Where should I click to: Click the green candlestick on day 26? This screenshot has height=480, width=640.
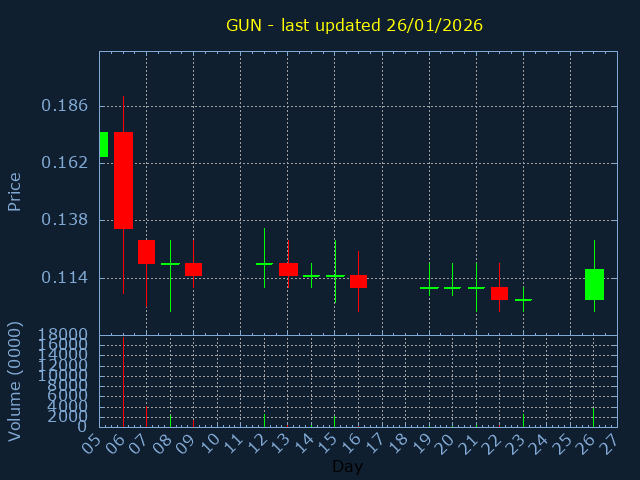pyautogui.click(x=594, y=284)
